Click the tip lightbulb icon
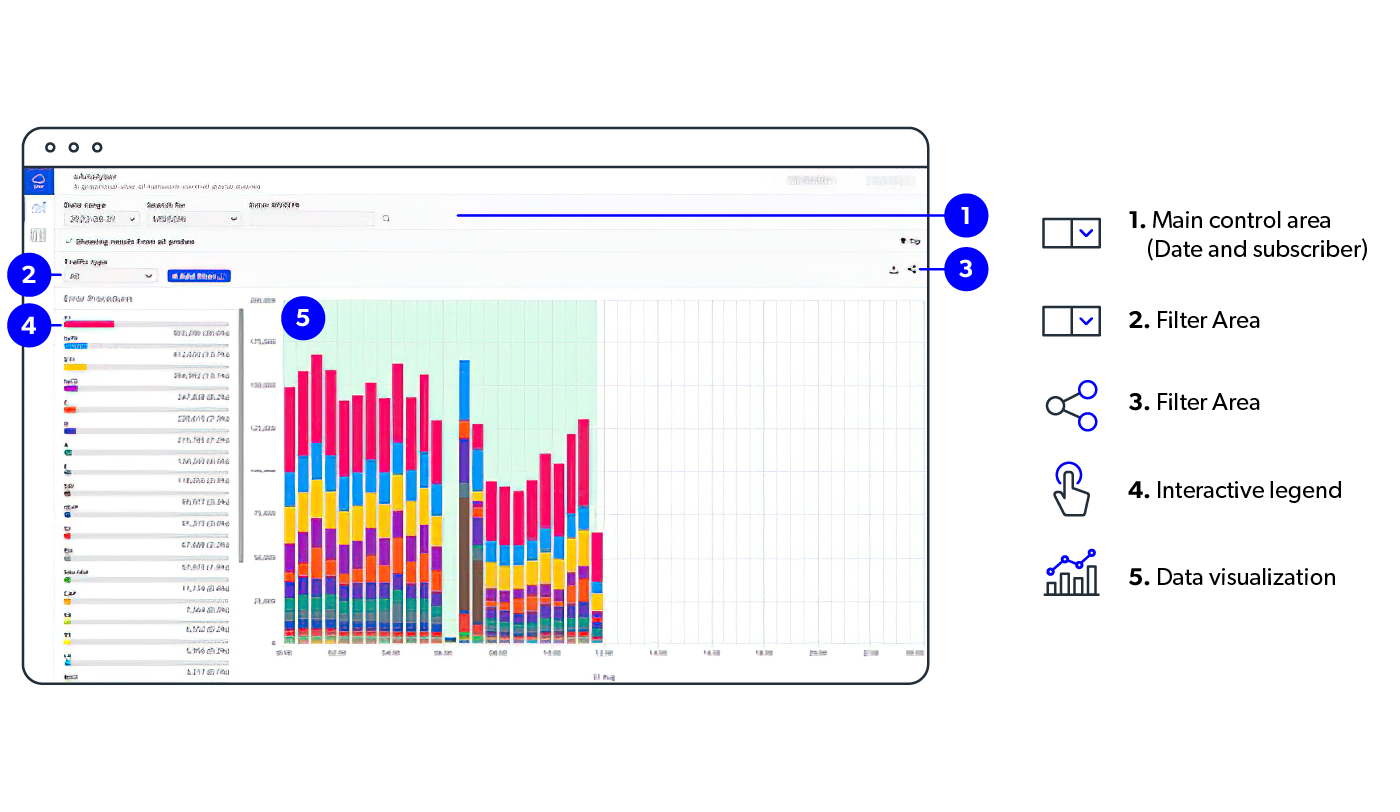The height and width of the screenshot is (812, 1400). (904, 241)
